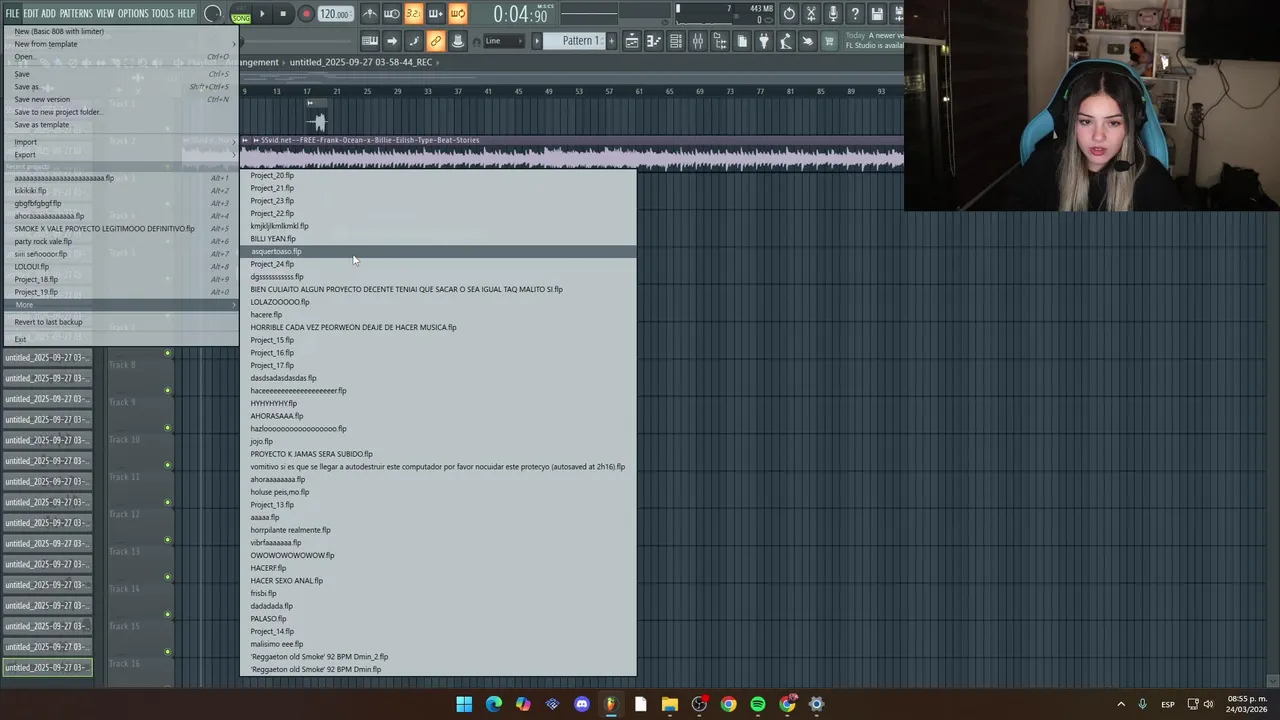Toggle the PAT/SONG mode switch
Viewport: 1280px width, 720px height.
coord(241,14)
